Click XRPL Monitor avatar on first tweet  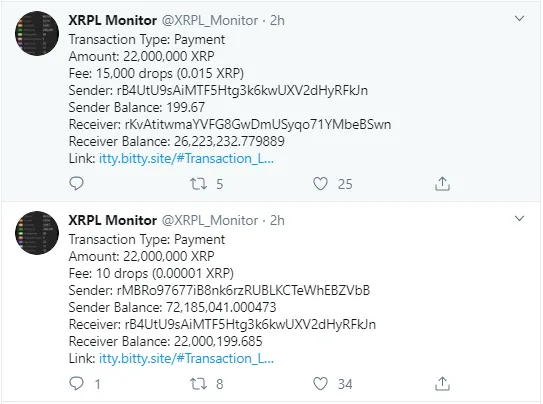(x=37, y=33)
